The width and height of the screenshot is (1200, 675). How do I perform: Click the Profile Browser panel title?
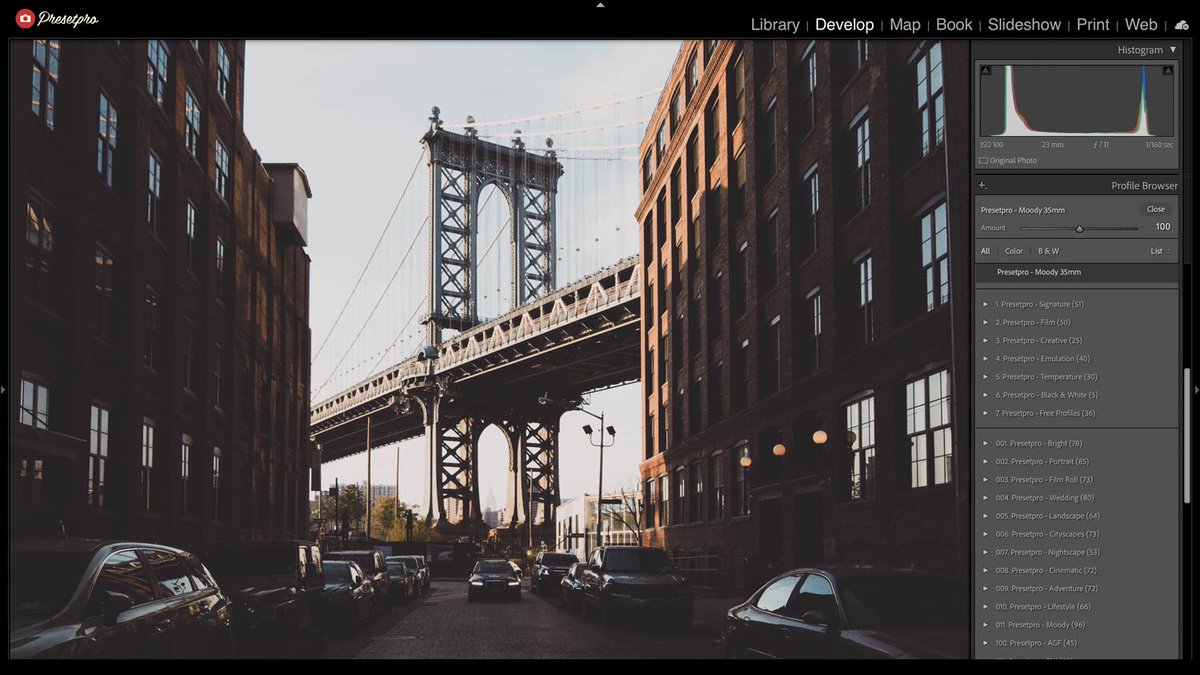coord(1144,186)
